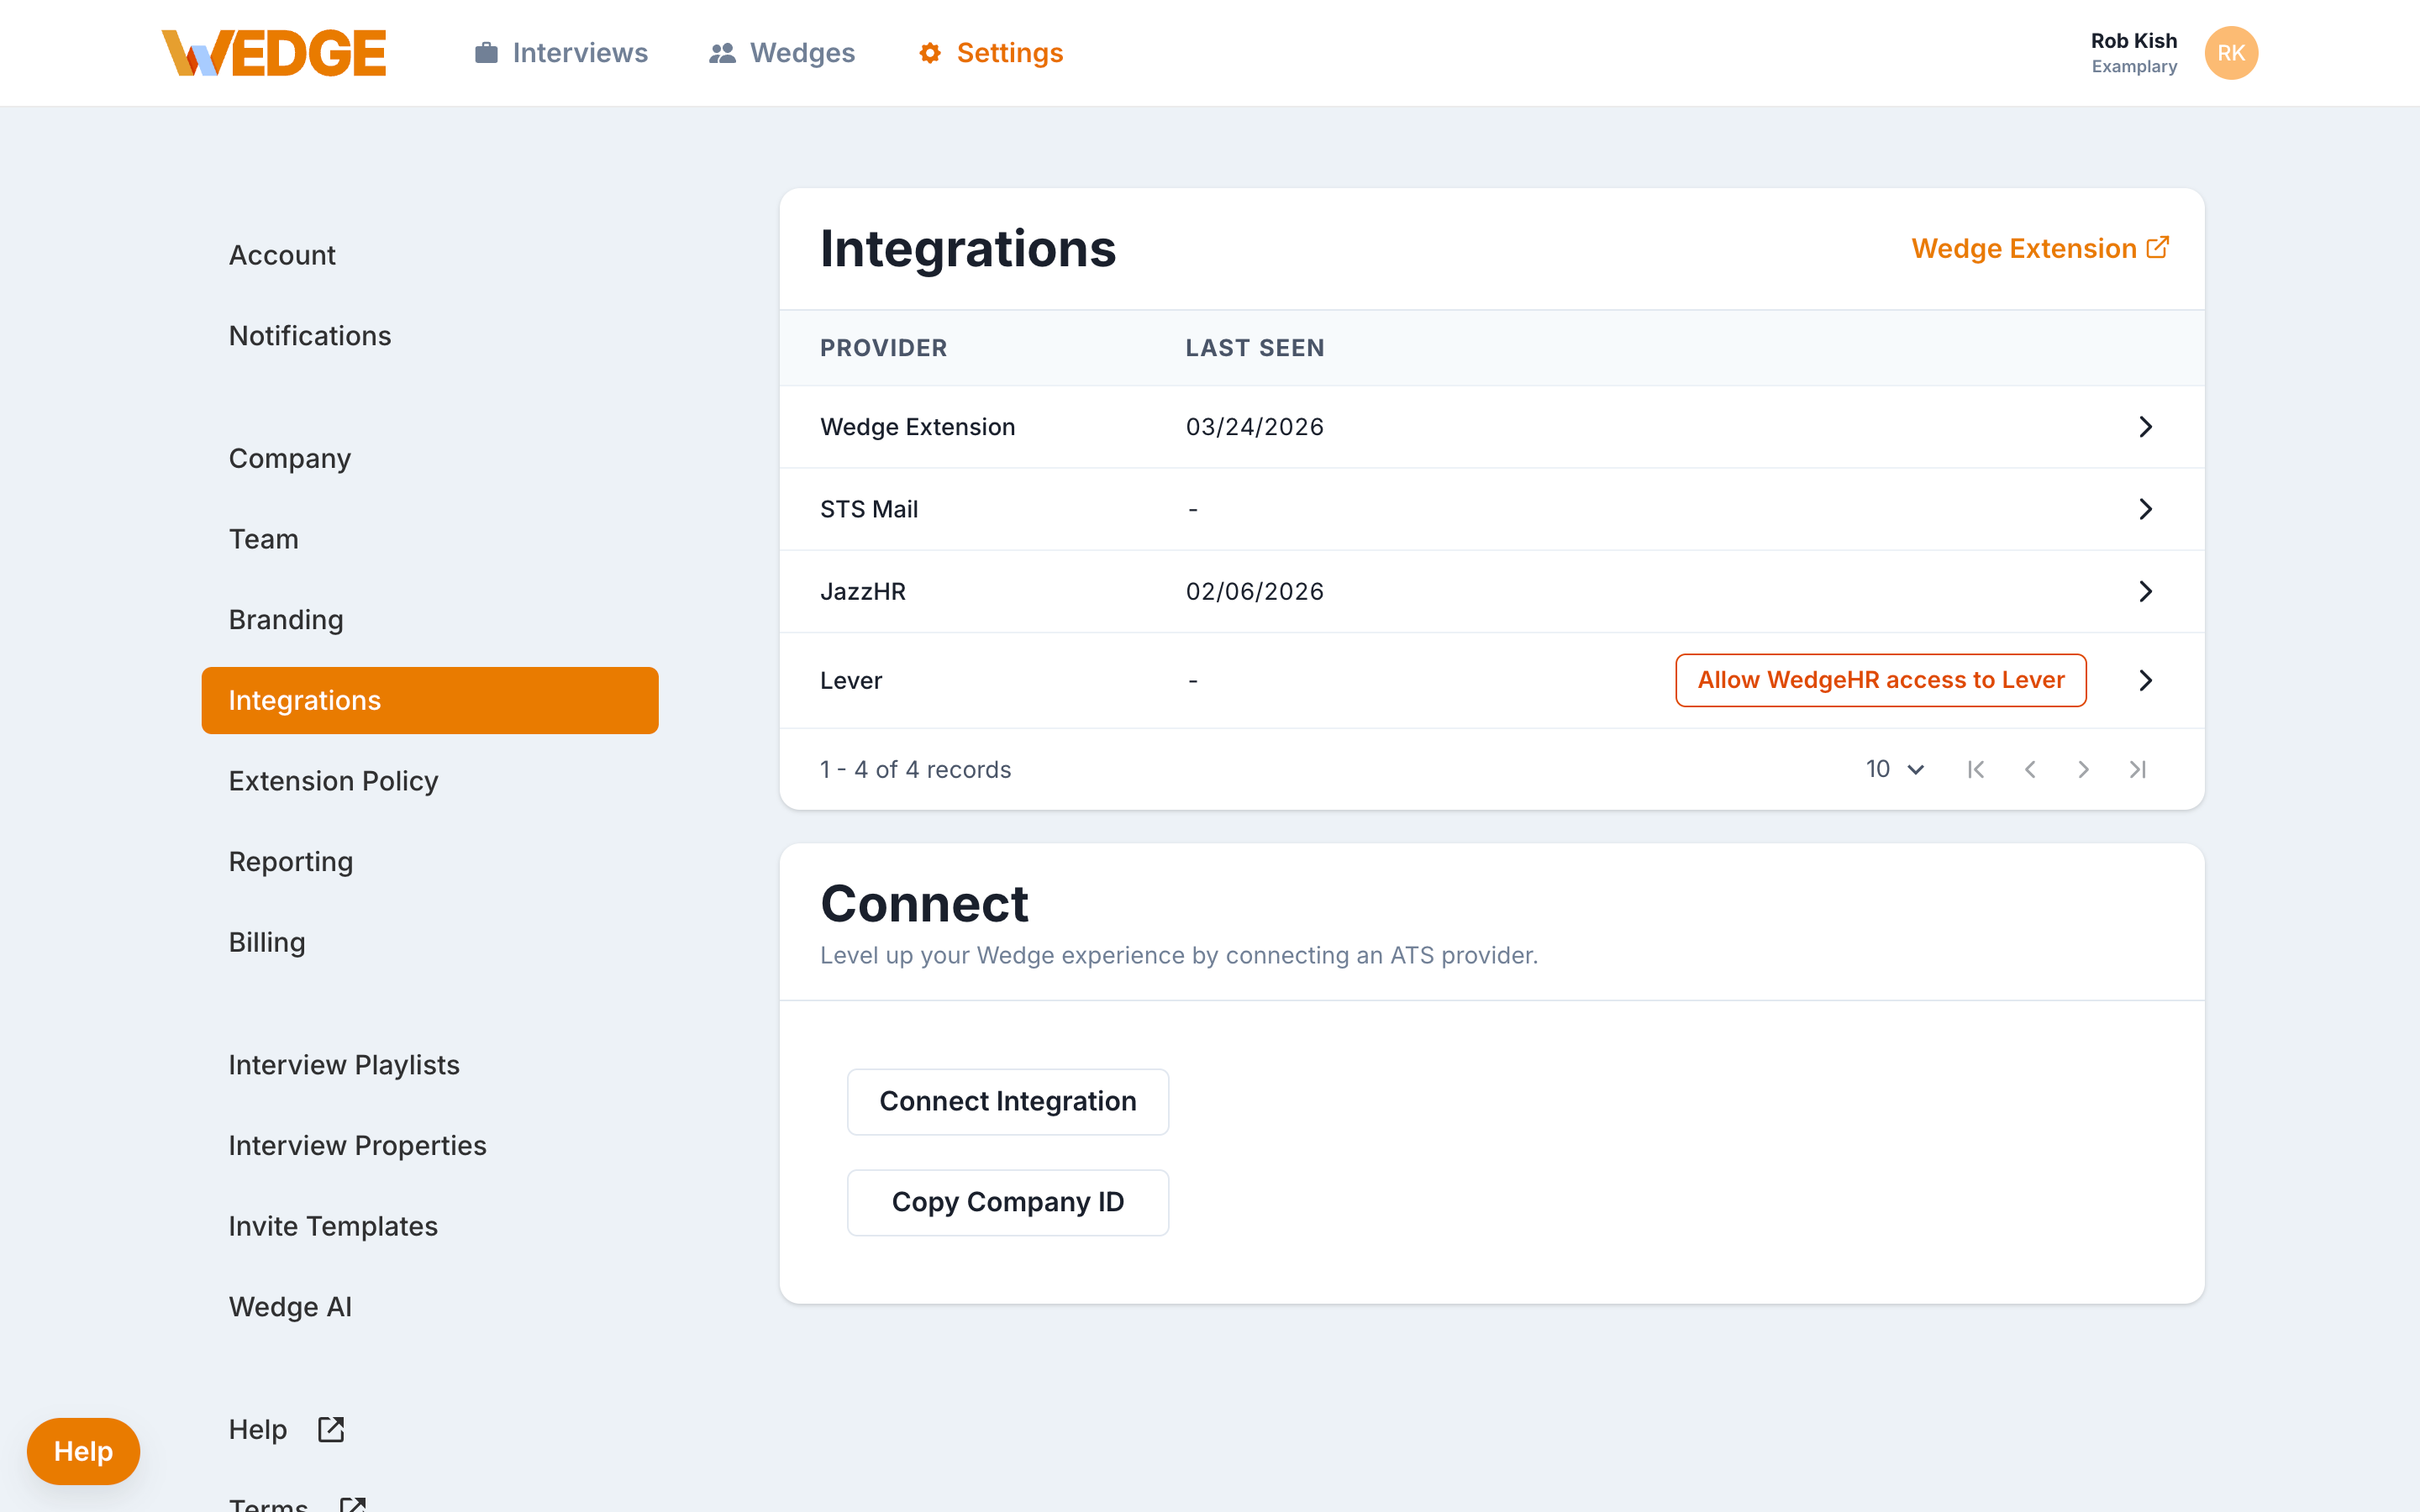Click the Settings gear icon
This screenshot has height=1512, width=2420.
[929, 53]
